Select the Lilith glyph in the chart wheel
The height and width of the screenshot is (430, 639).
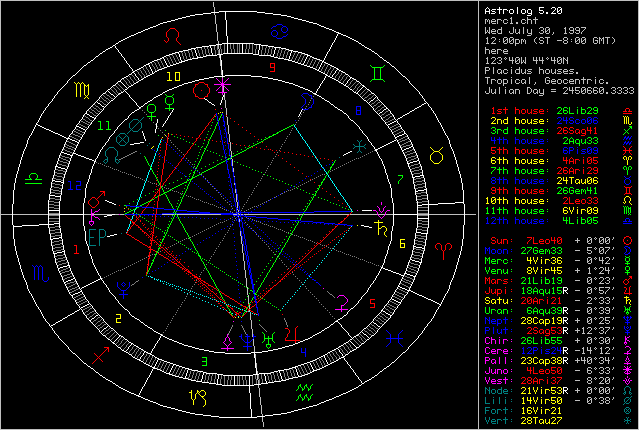pyautogui.click(x=135, y=126)
